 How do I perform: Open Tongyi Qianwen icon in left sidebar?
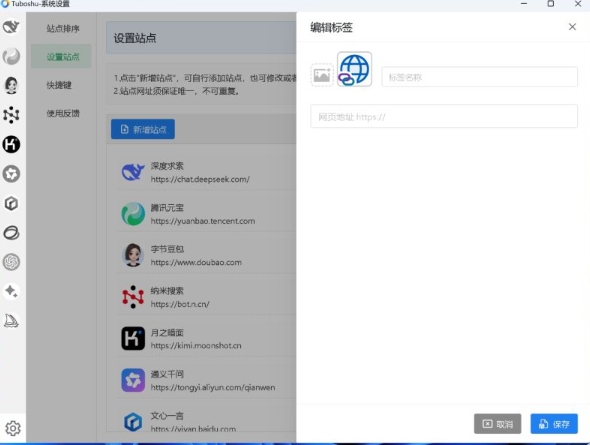pyautogui.click(x=11, y=174)
